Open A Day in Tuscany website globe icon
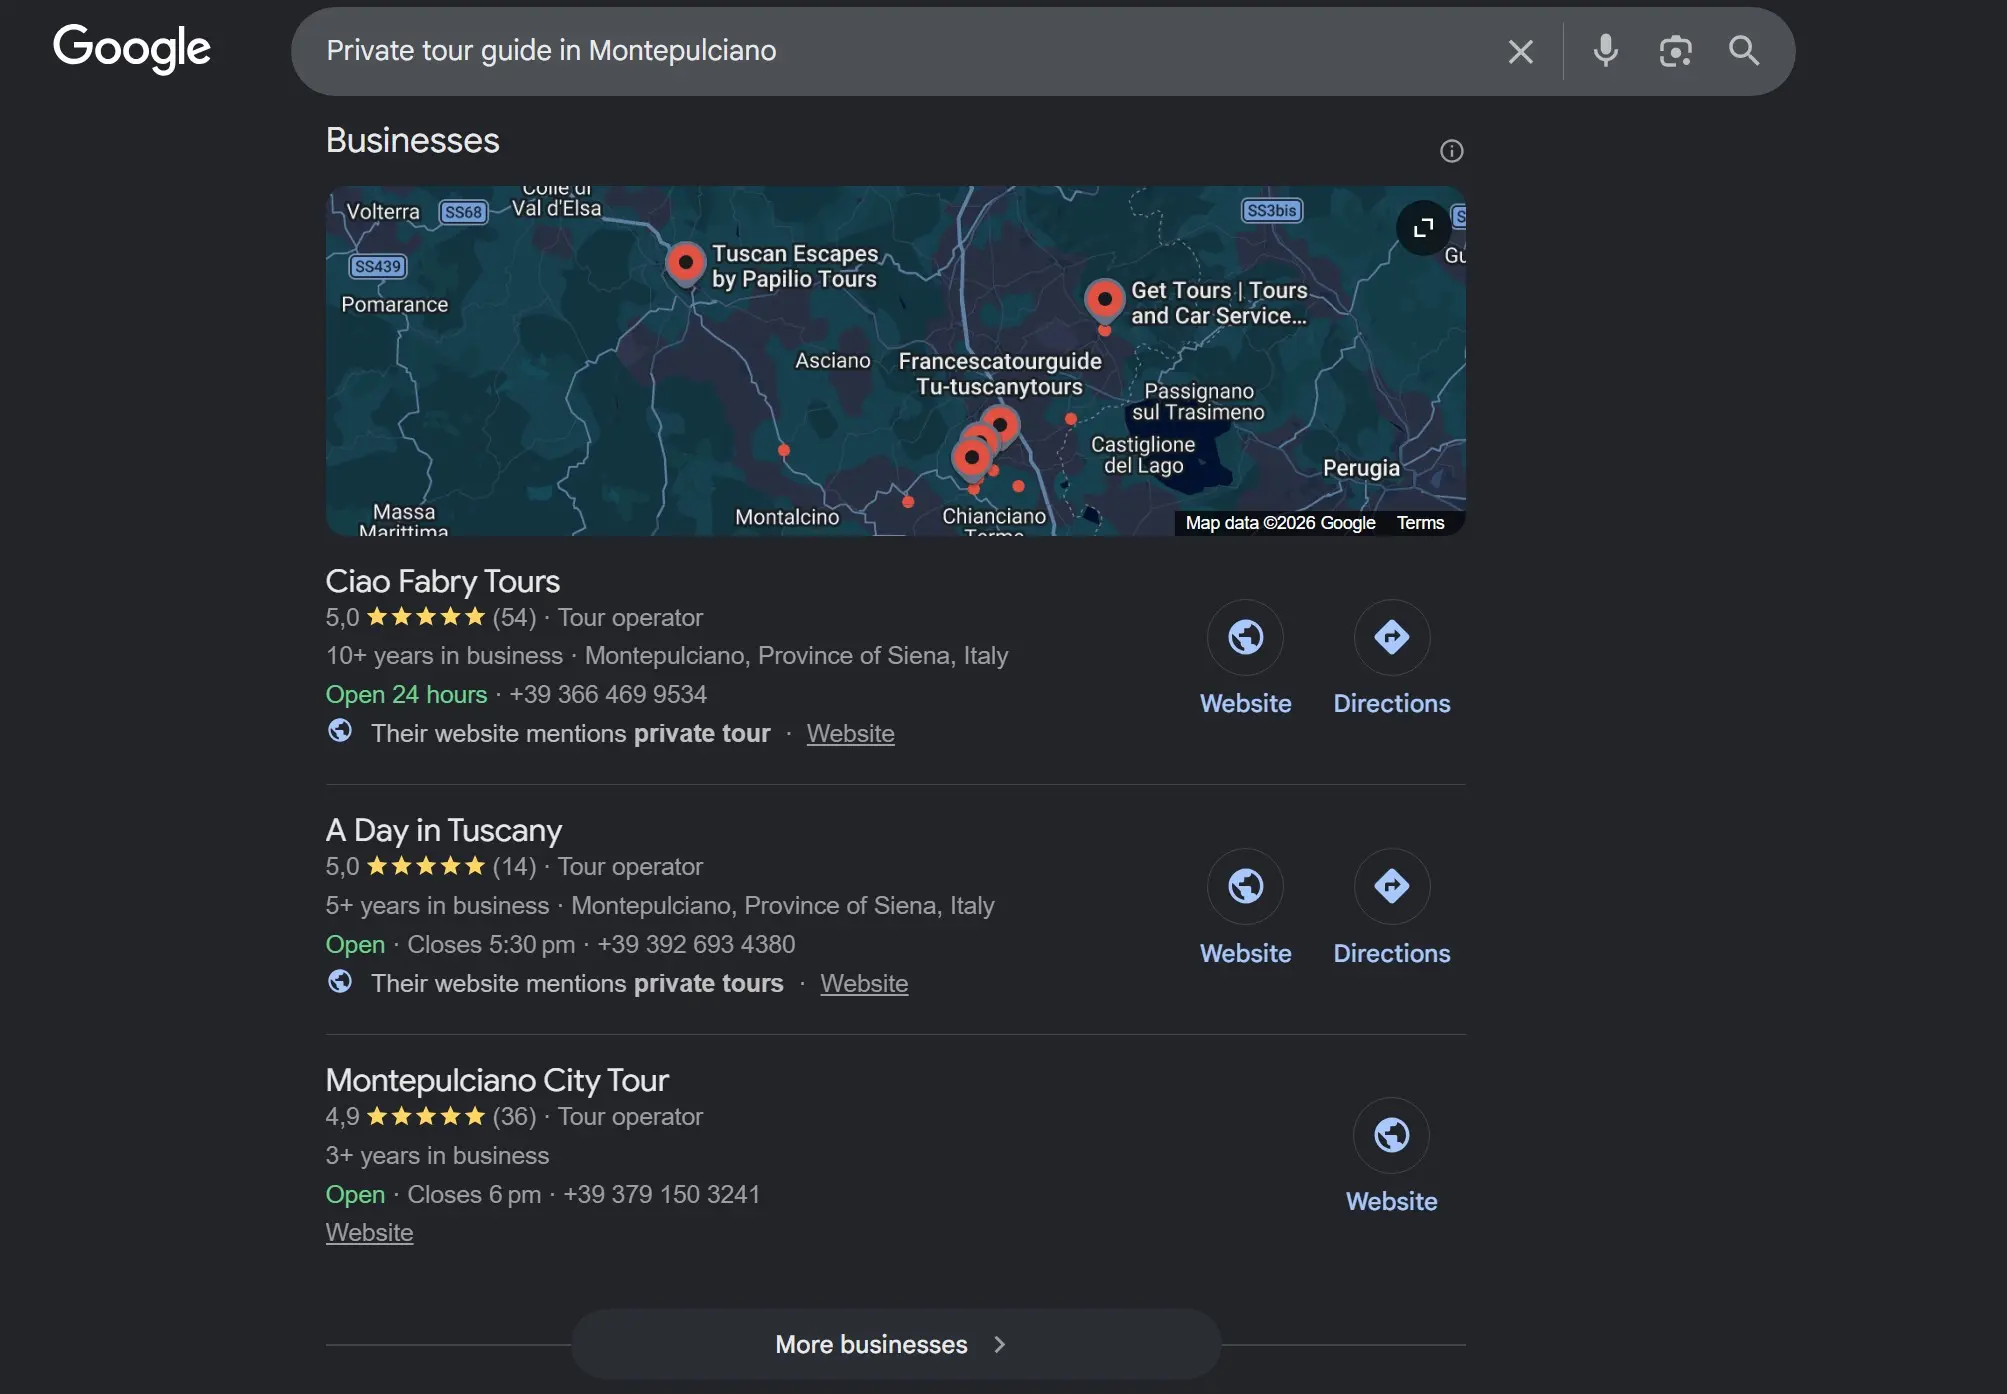 coord(1245,886)
